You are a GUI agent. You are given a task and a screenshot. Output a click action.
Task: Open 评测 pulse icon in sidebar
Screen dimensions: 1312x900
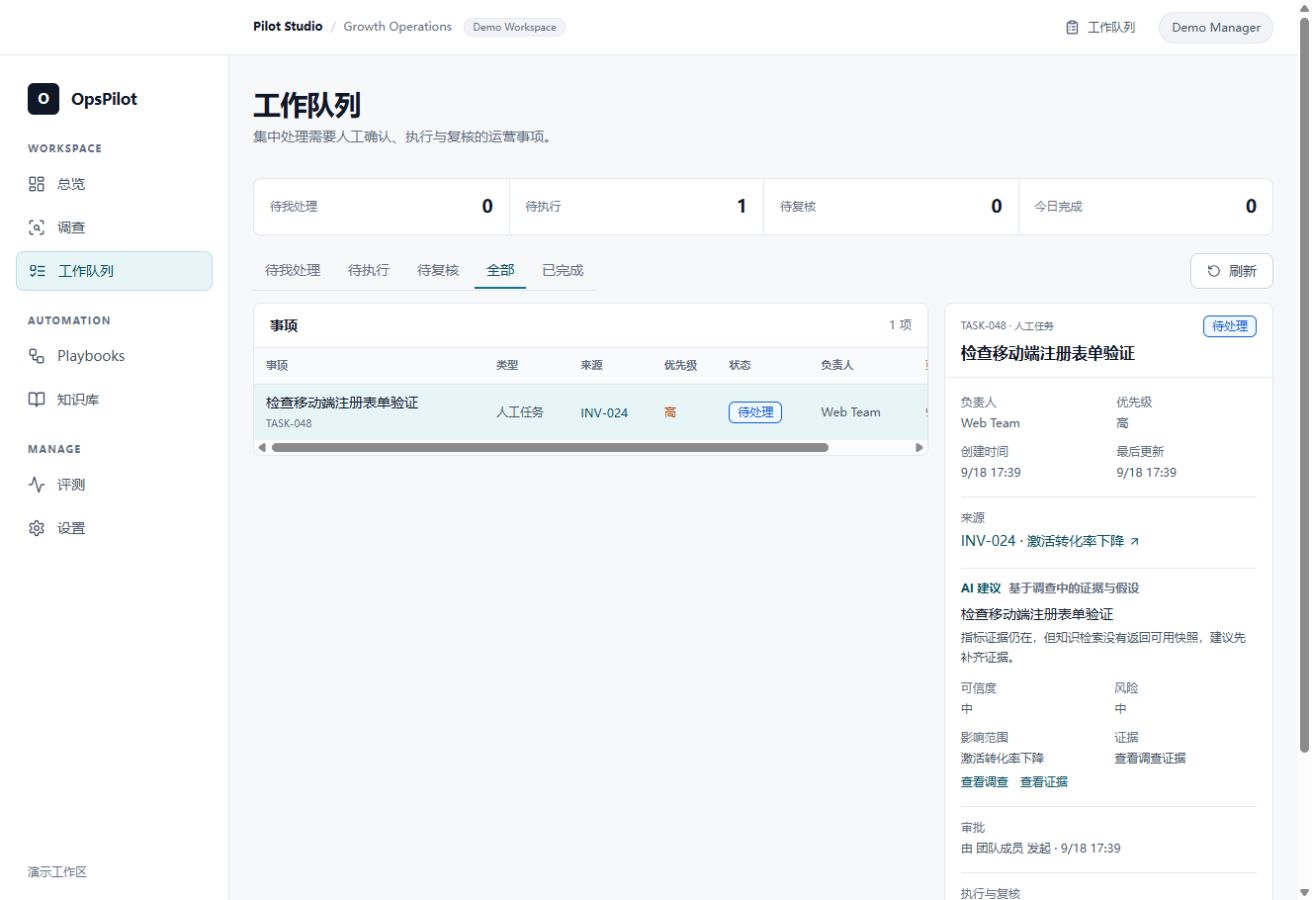[x=37, y=485]
